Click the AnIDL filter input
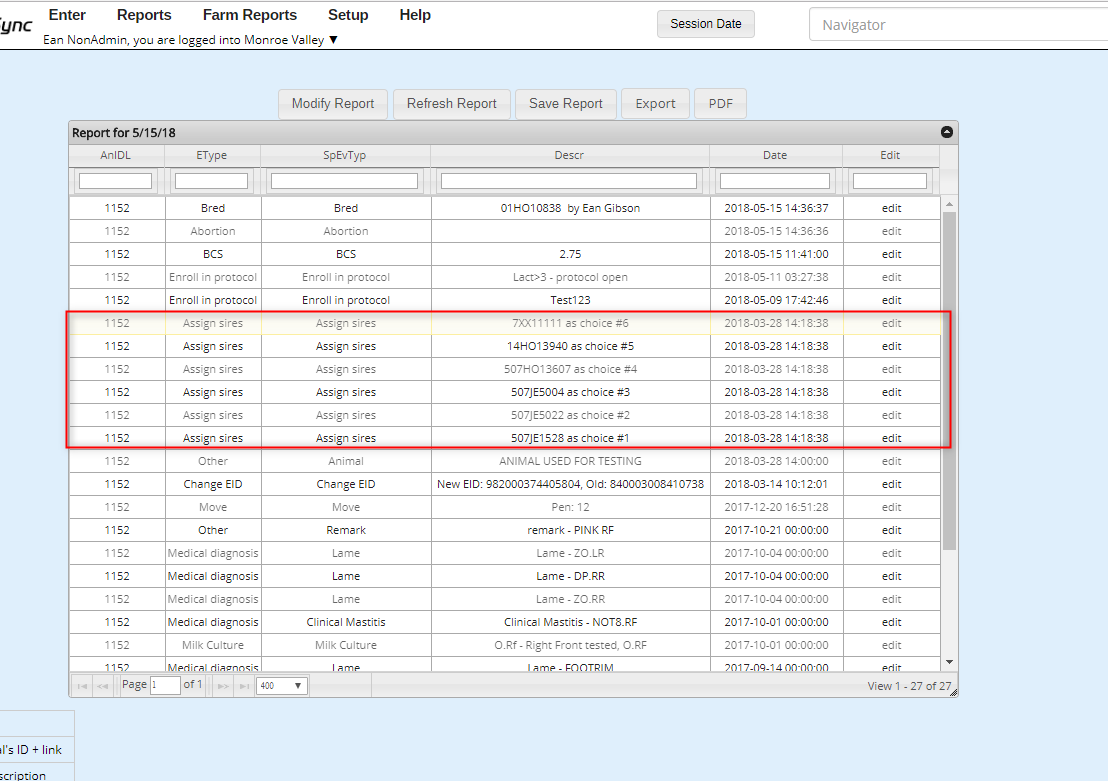This screenshot has width=1108, height=781. (115, 181)
